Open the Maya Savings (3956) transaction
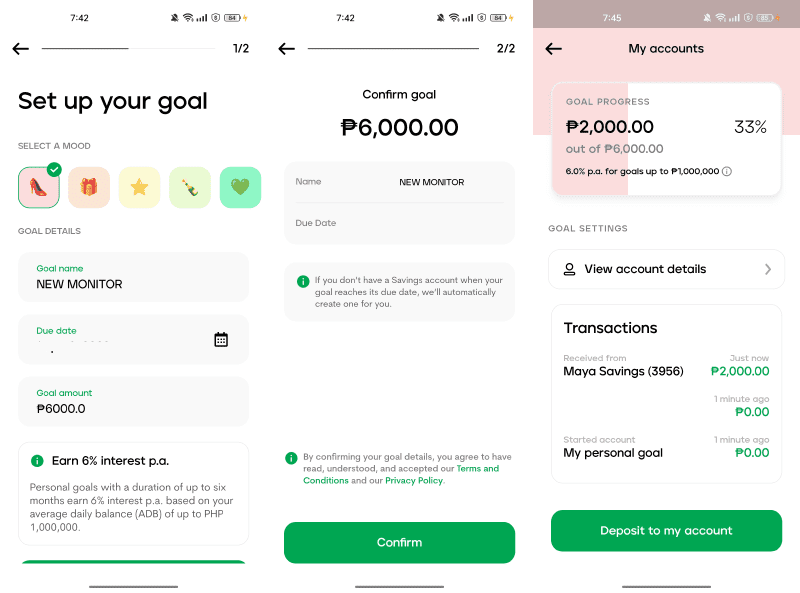Screen dimensions: 800x593 (x=666, y=365)
